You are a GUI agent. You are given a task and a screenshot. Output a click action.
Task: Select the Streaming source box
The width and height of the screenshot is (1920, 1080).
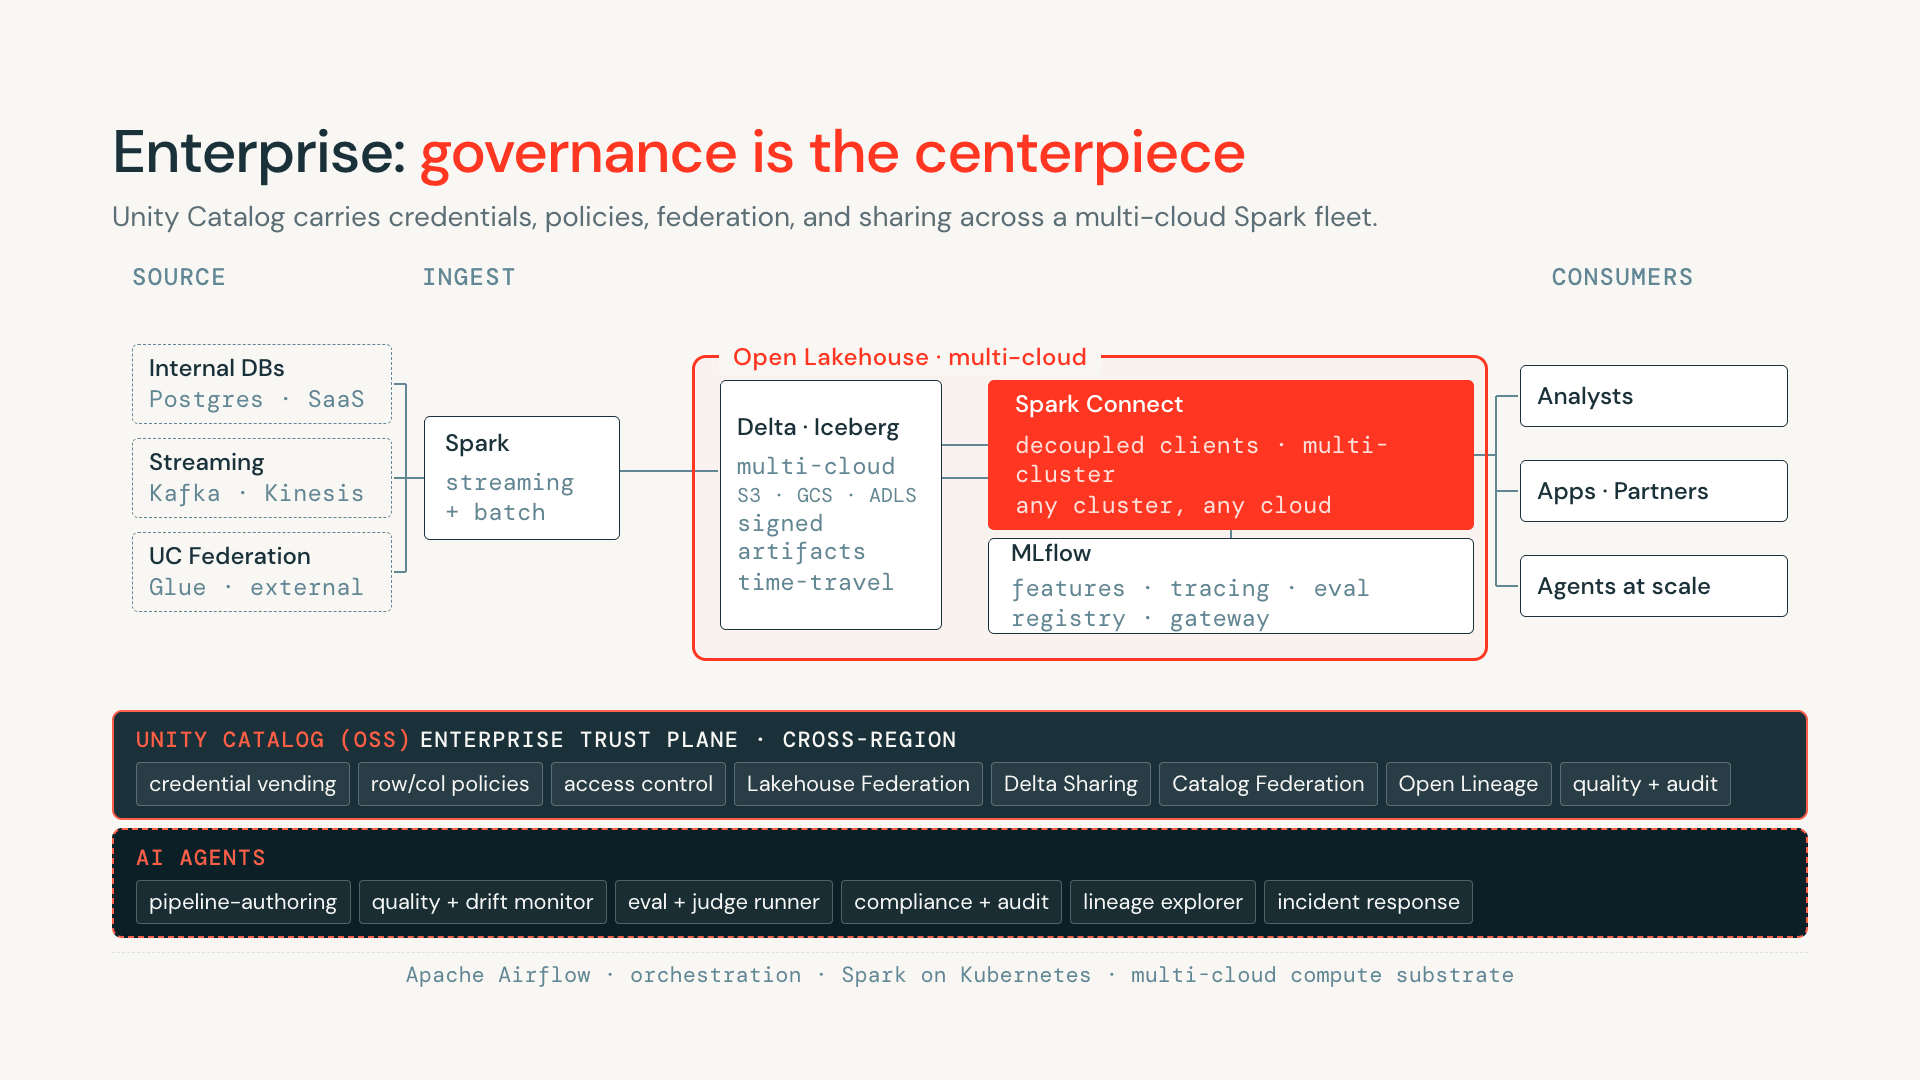(x=262, y=478)
